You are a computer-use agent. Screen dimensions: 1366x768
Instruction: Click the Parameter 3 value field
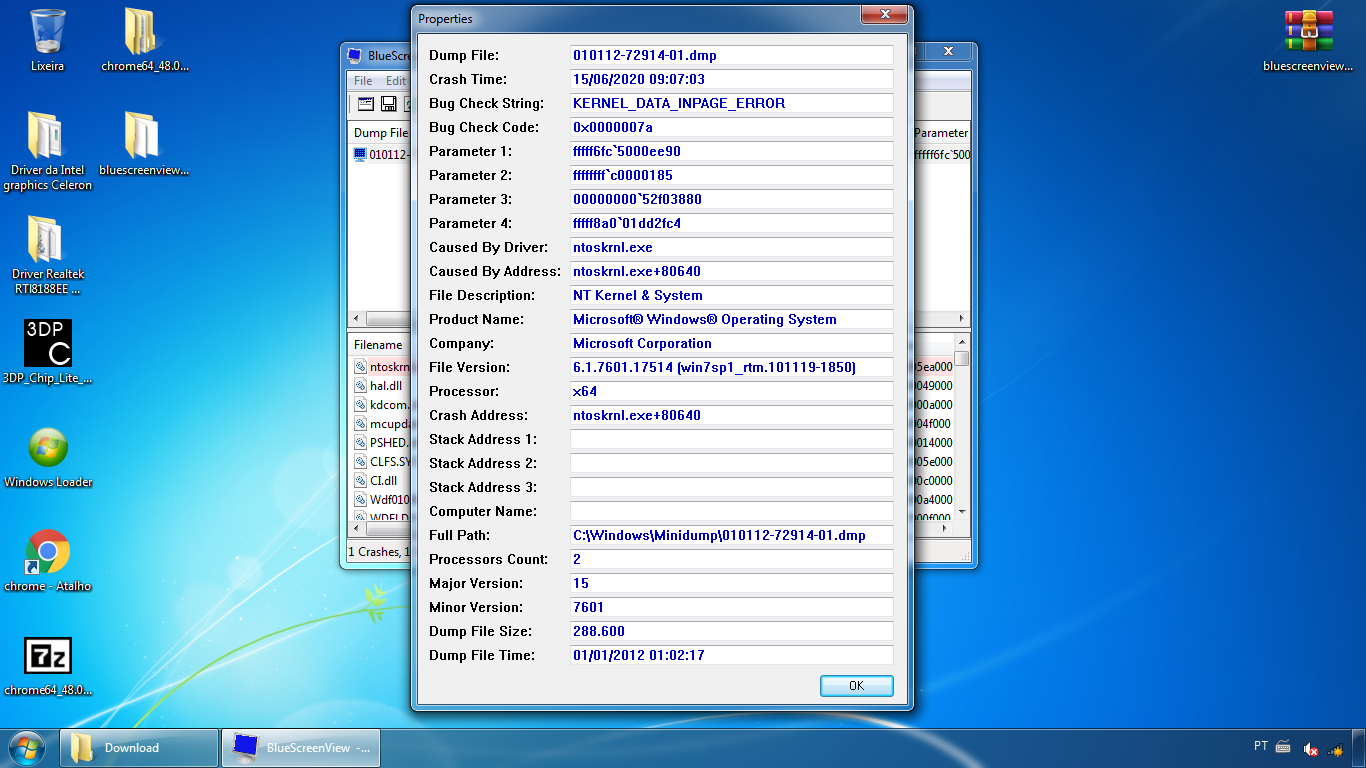[x=732, y=199]
